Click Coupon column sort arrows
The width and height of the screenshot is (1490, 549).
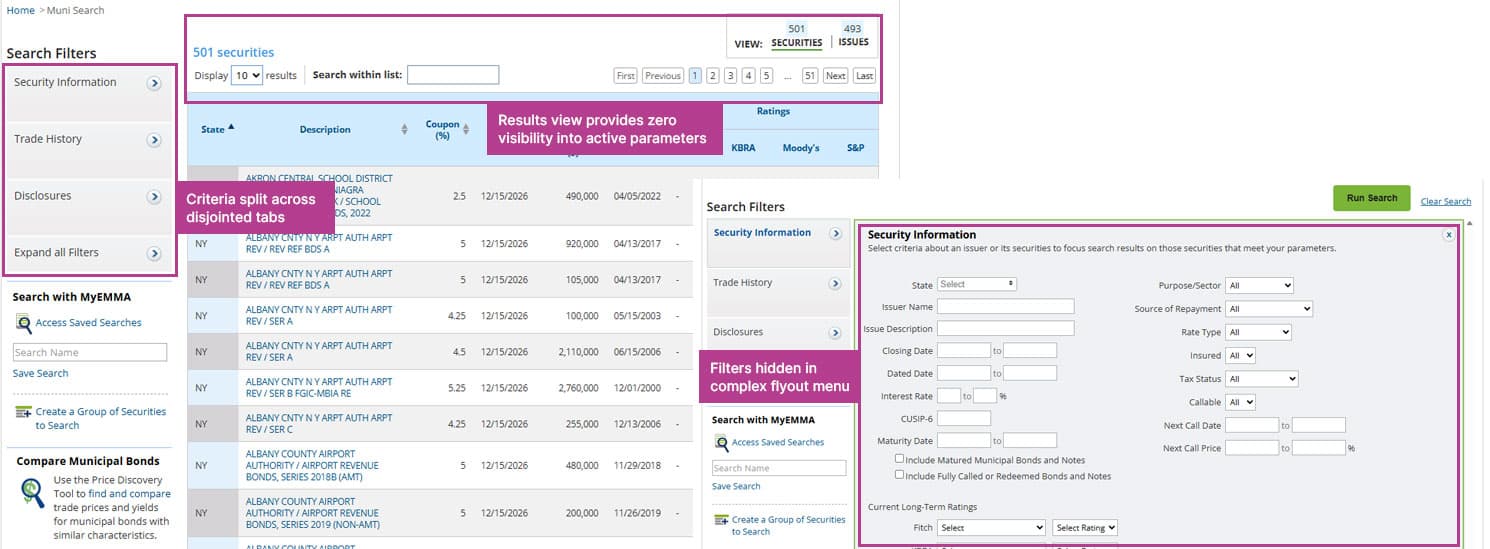pos(466,130)
